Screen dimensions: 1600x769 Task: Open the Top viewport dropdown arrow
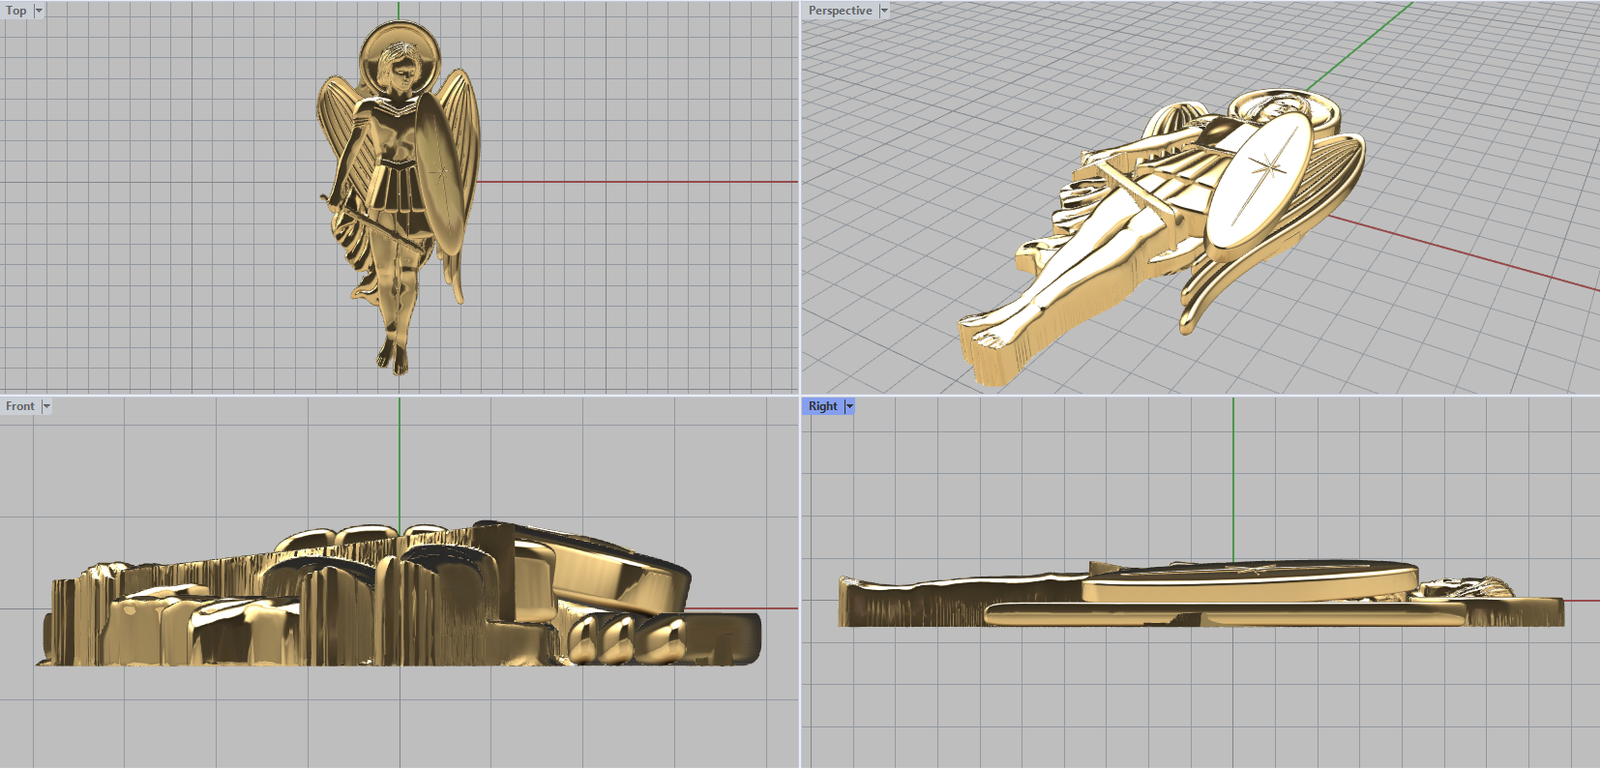coord(39,11)
